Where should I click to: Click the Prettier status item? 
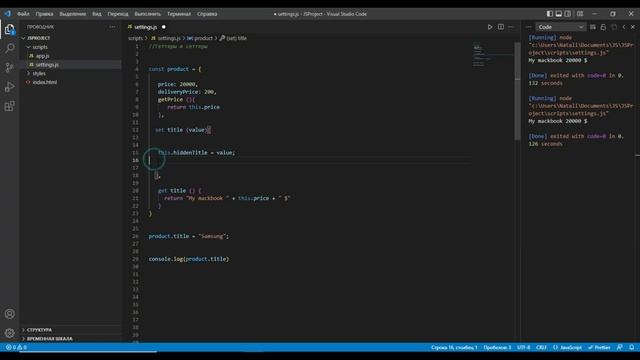click(599, 347)
